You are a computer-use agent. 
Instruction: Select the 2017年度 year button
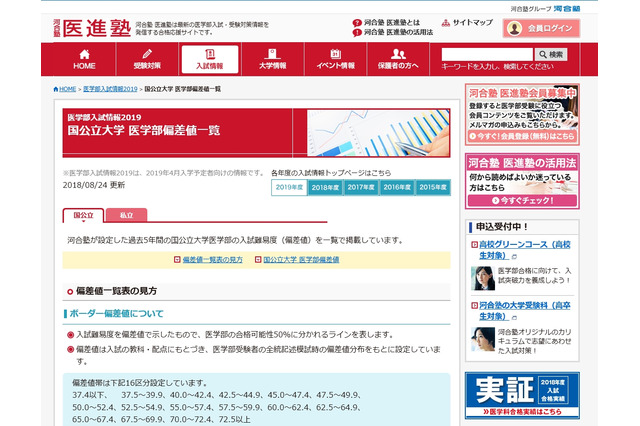point(361,188)
